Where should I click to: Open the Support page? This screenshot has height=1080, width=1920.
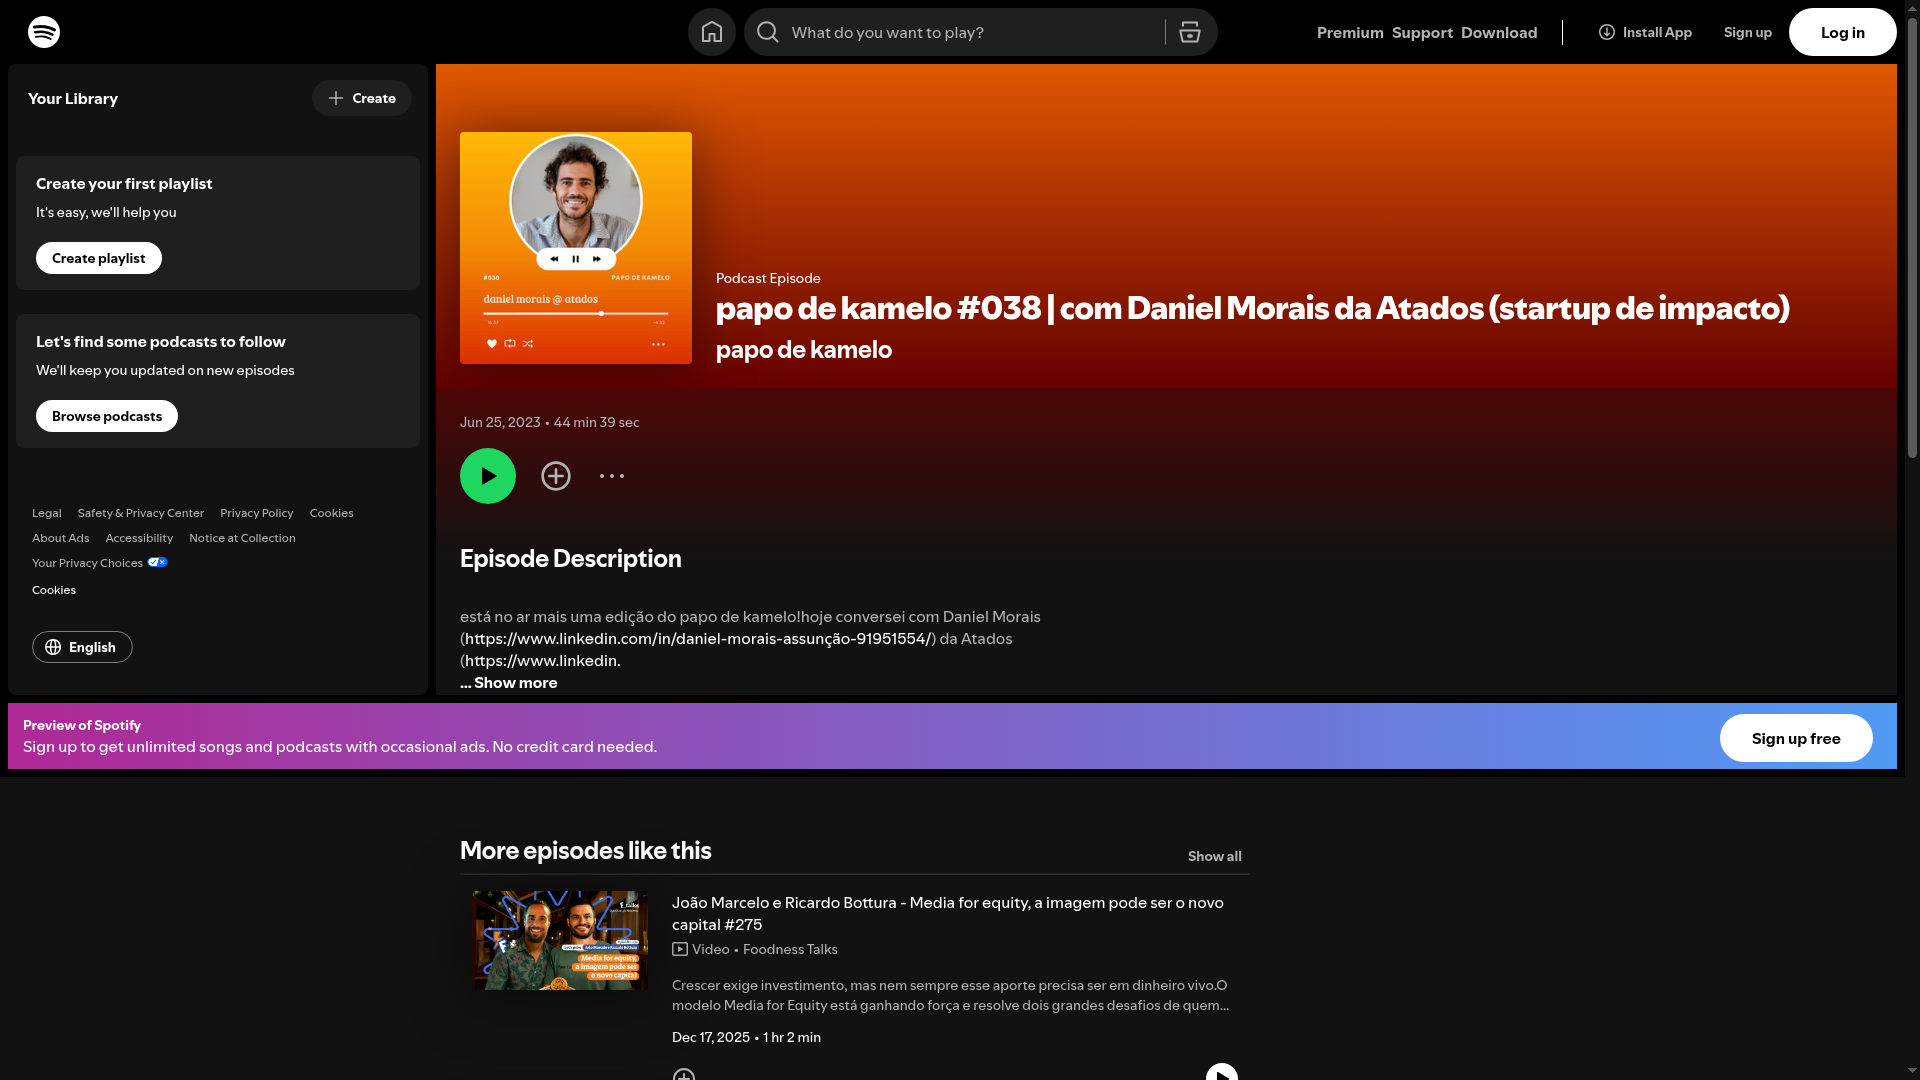coord(1422,32)
